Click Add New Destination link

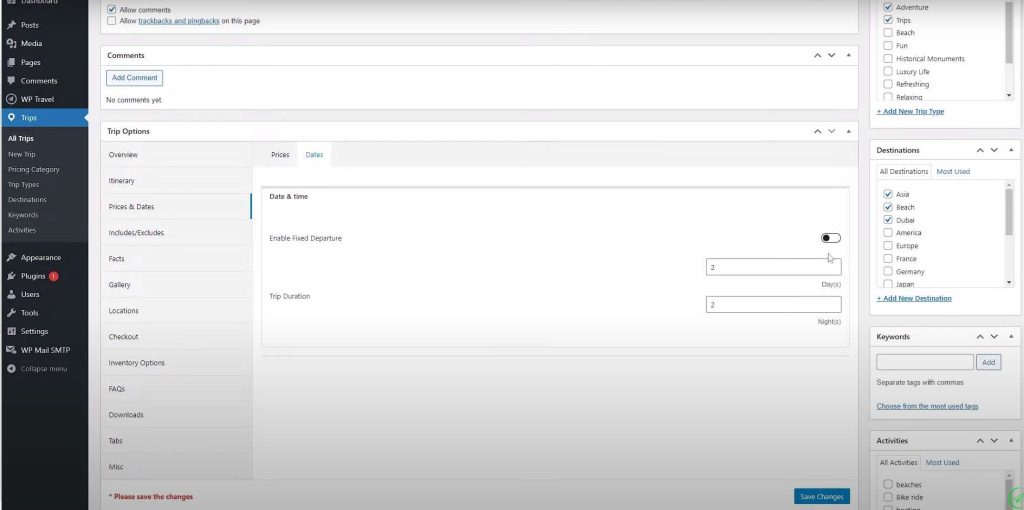914,298
